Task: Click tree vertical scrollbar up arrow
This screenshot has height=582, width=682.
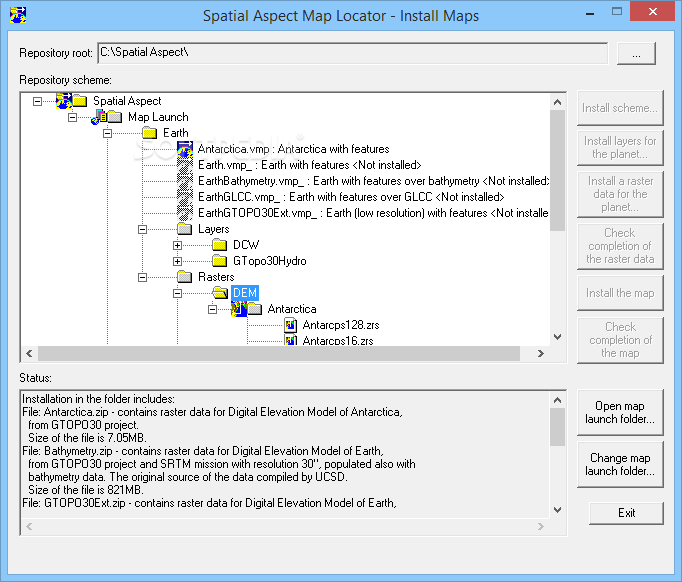Action: pos(558,102)
